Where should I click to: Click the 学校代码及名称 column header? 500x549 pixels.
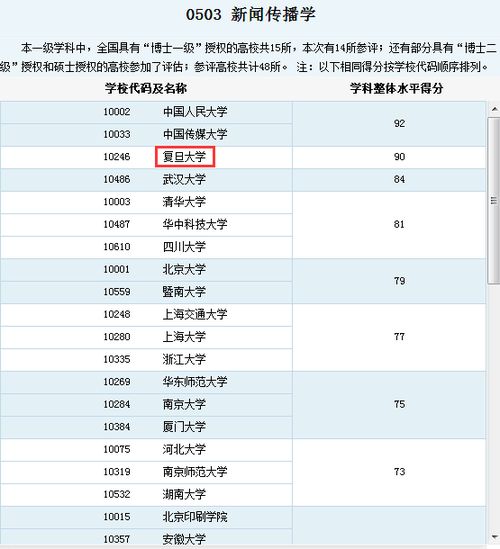[146, 88]
